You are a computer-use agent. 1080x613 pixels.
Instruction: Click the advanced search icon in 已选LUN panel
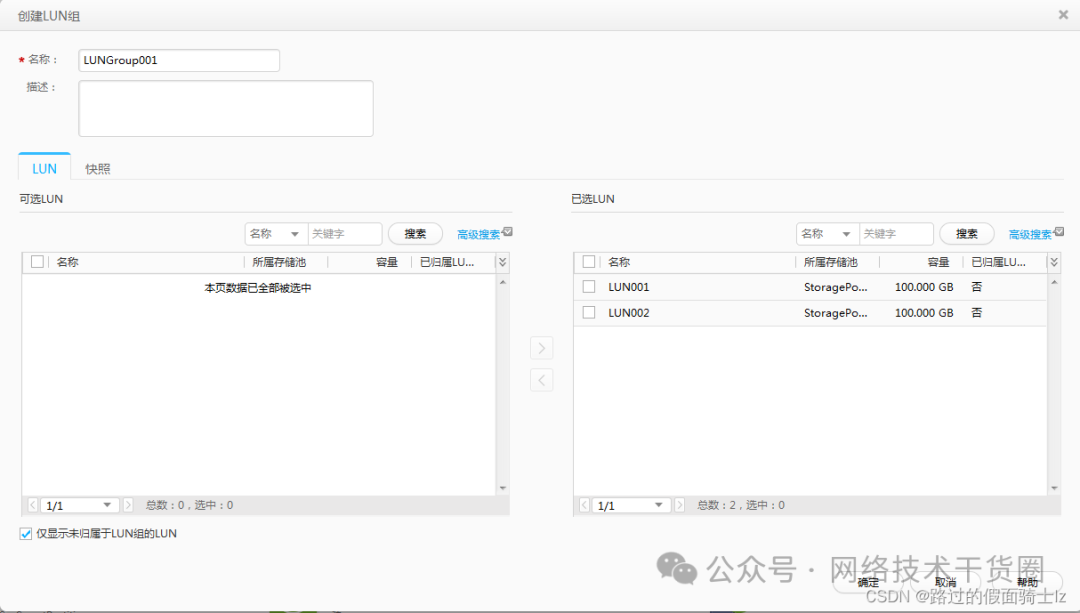(1059, 229)
